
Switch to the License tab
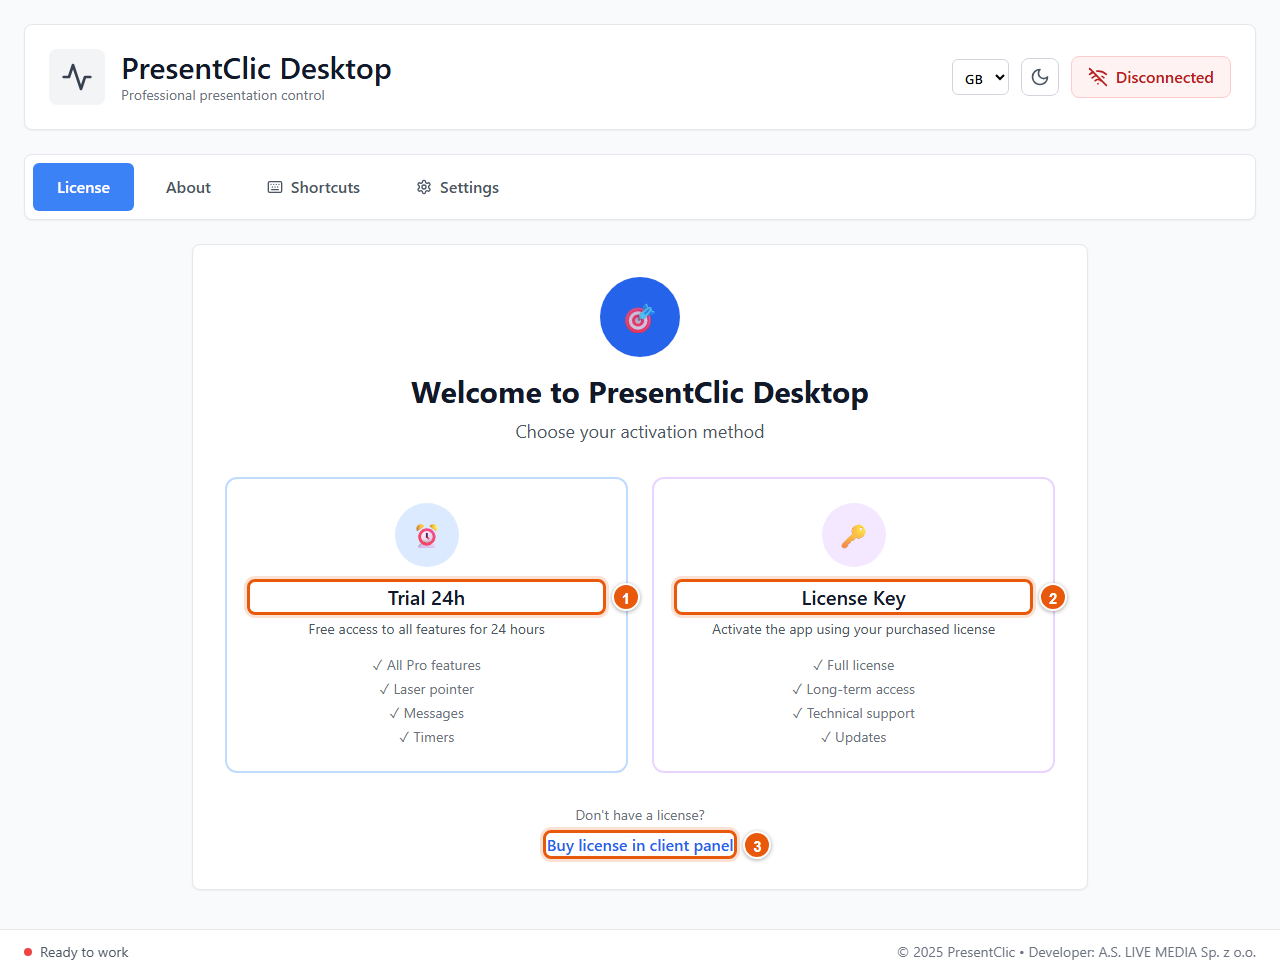[x=83, y=187]
